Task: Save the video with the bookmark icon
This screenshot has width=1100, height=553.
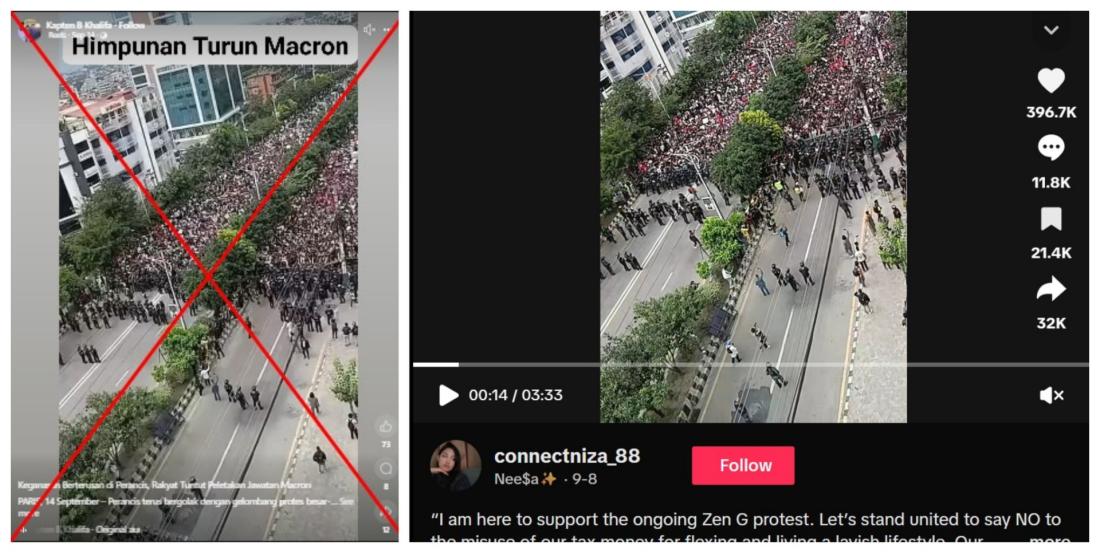Action: point(1051,220)
